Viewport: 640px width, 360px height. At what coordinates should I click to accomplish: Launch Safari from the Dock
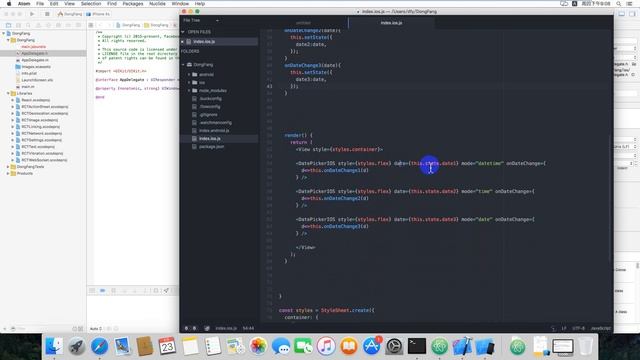[100, 347]
